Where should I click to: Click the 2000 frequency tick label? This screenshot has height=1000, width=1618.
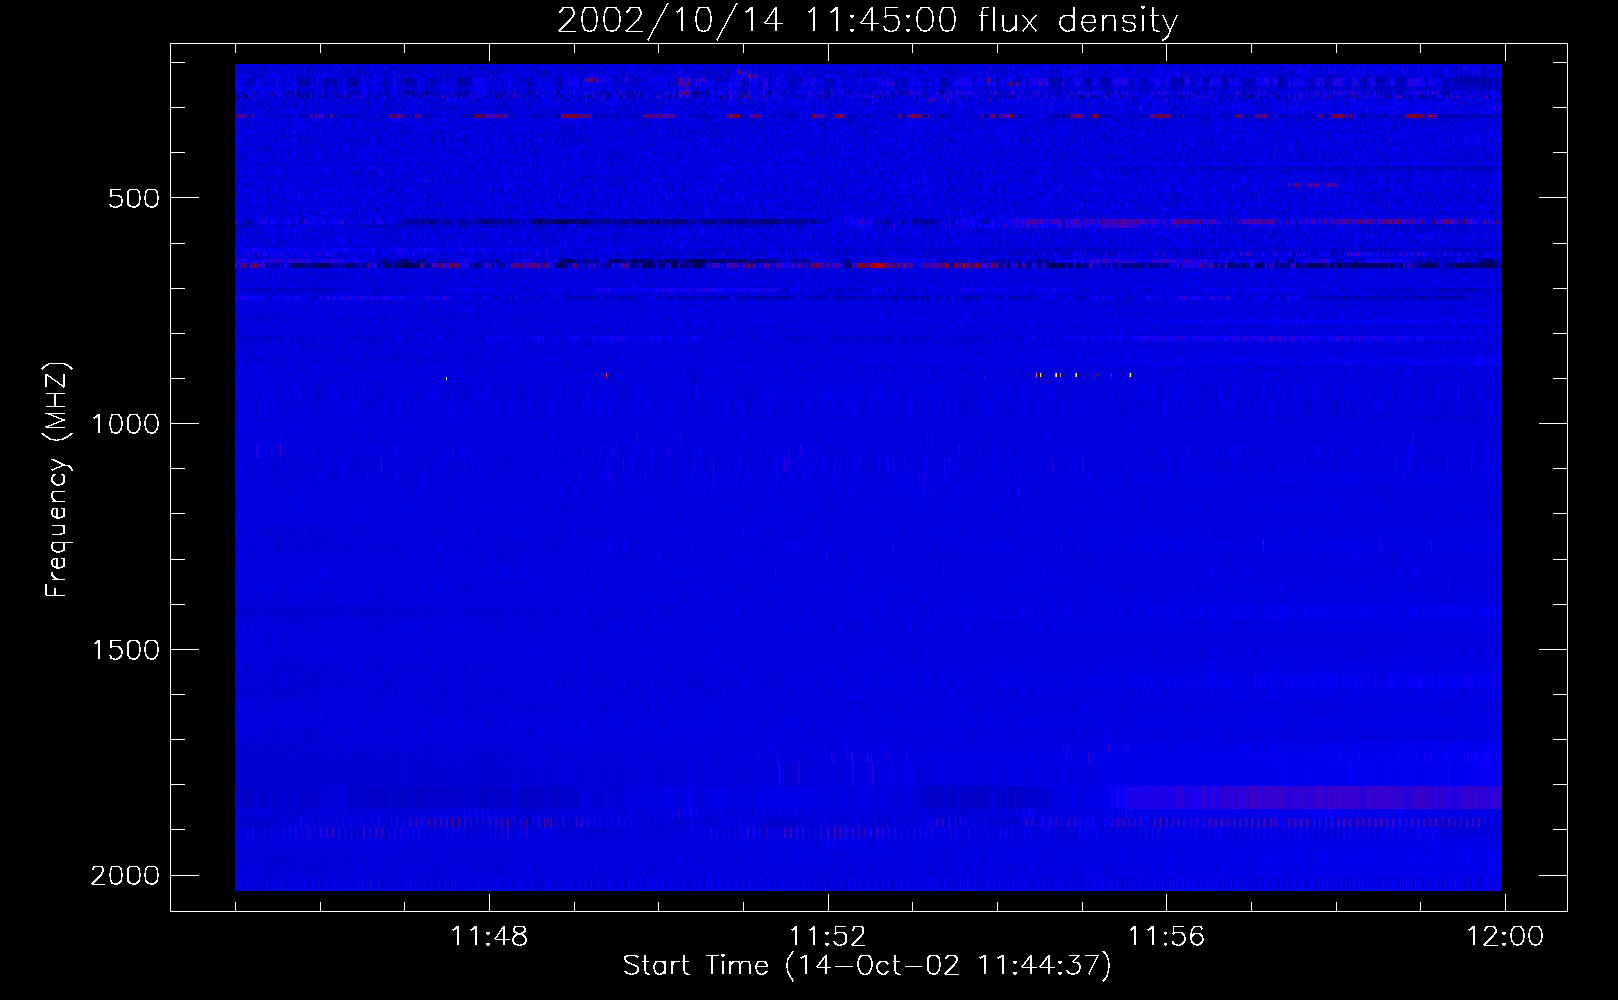[x=125, y=876]
